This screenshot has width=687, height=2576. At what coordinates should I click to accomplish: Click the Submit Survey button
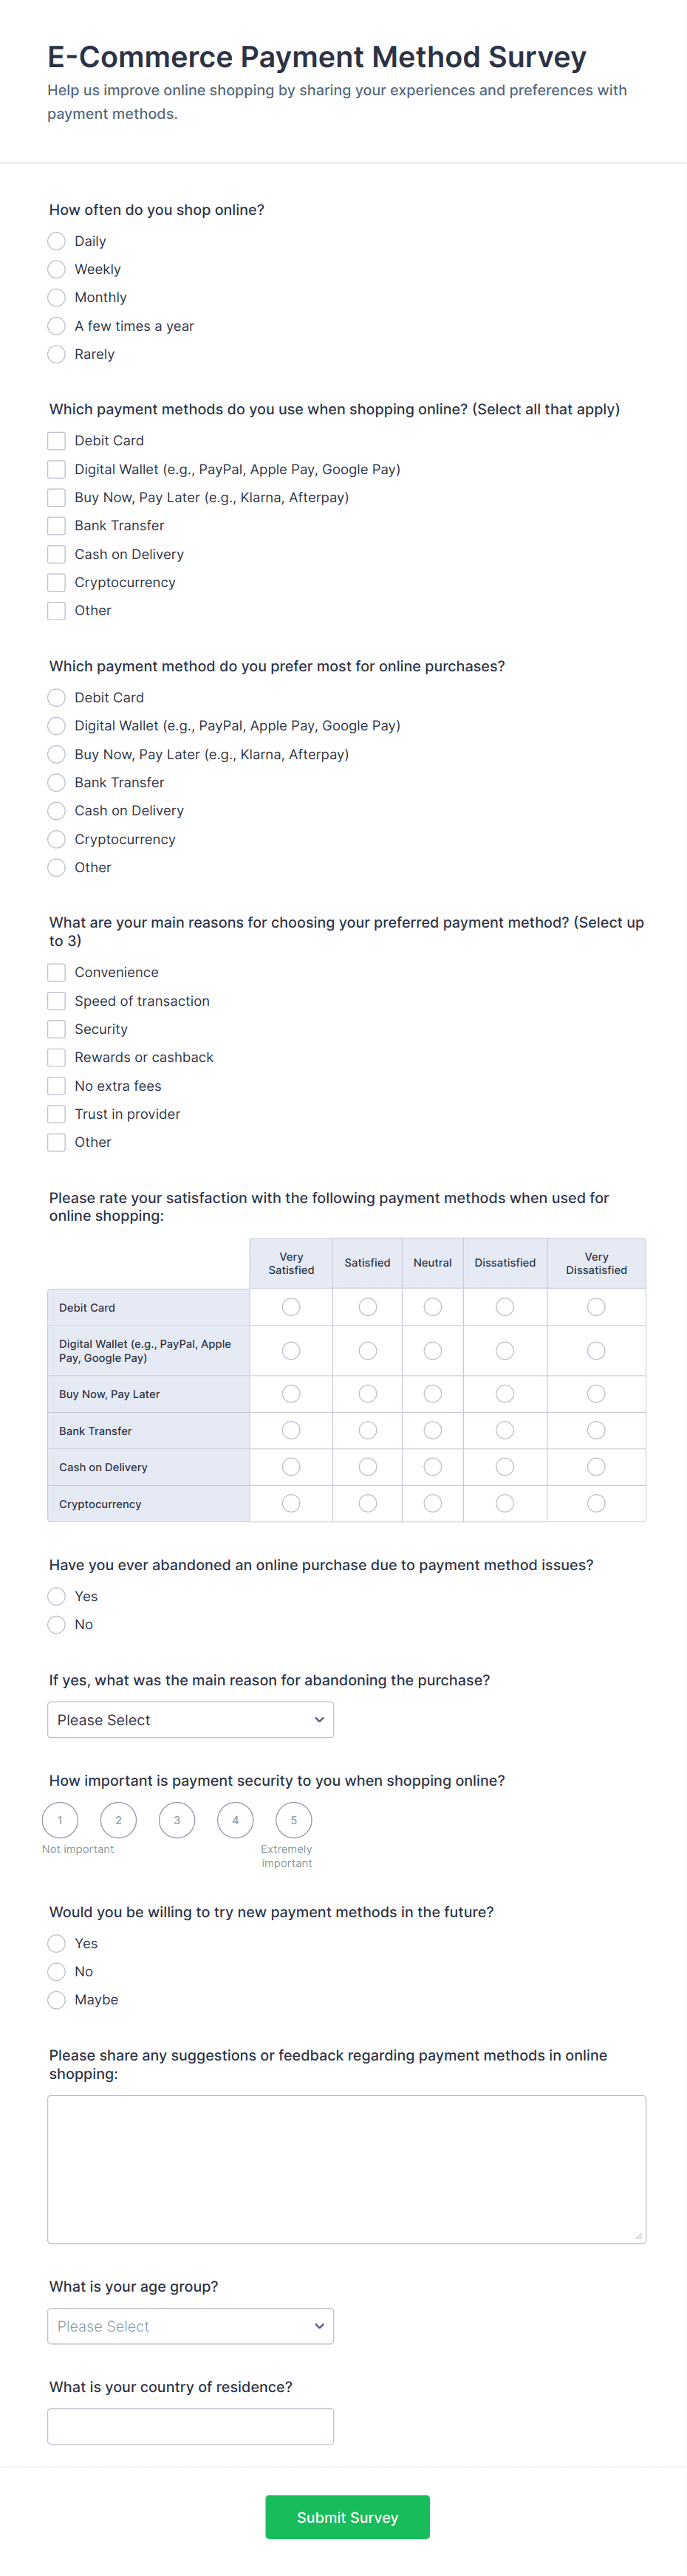tap(347, 2517)
